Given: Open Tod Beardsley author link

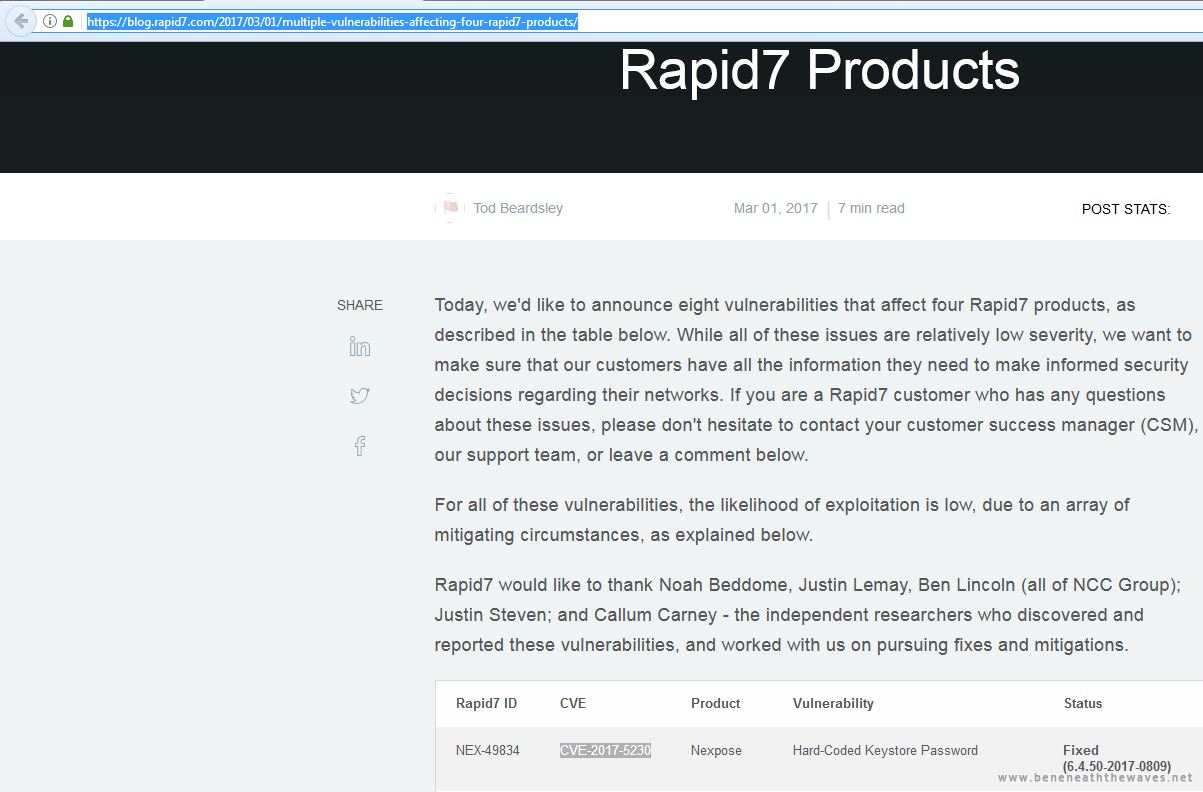Looking at the screenshot, I should coord(518,208).
